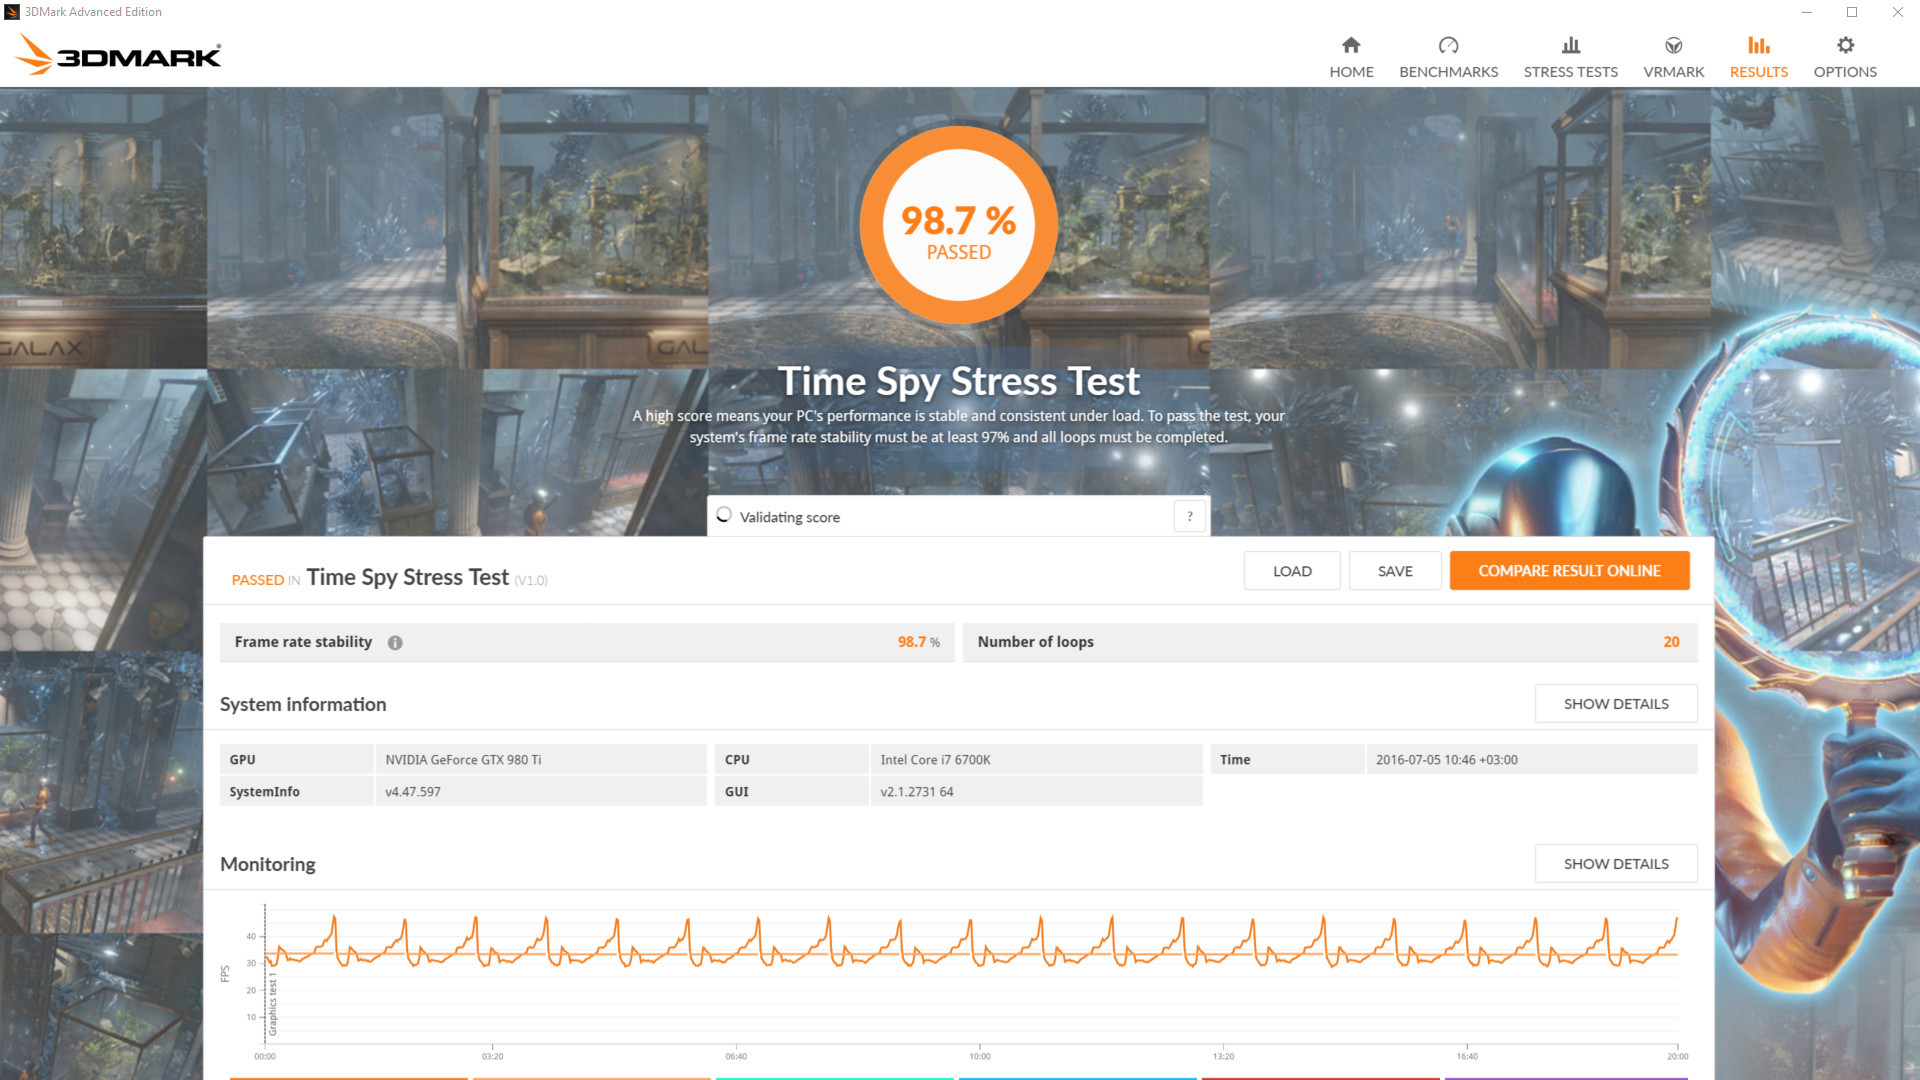
Task: Click the Number of loops value 20
Action: [1671, 642]
